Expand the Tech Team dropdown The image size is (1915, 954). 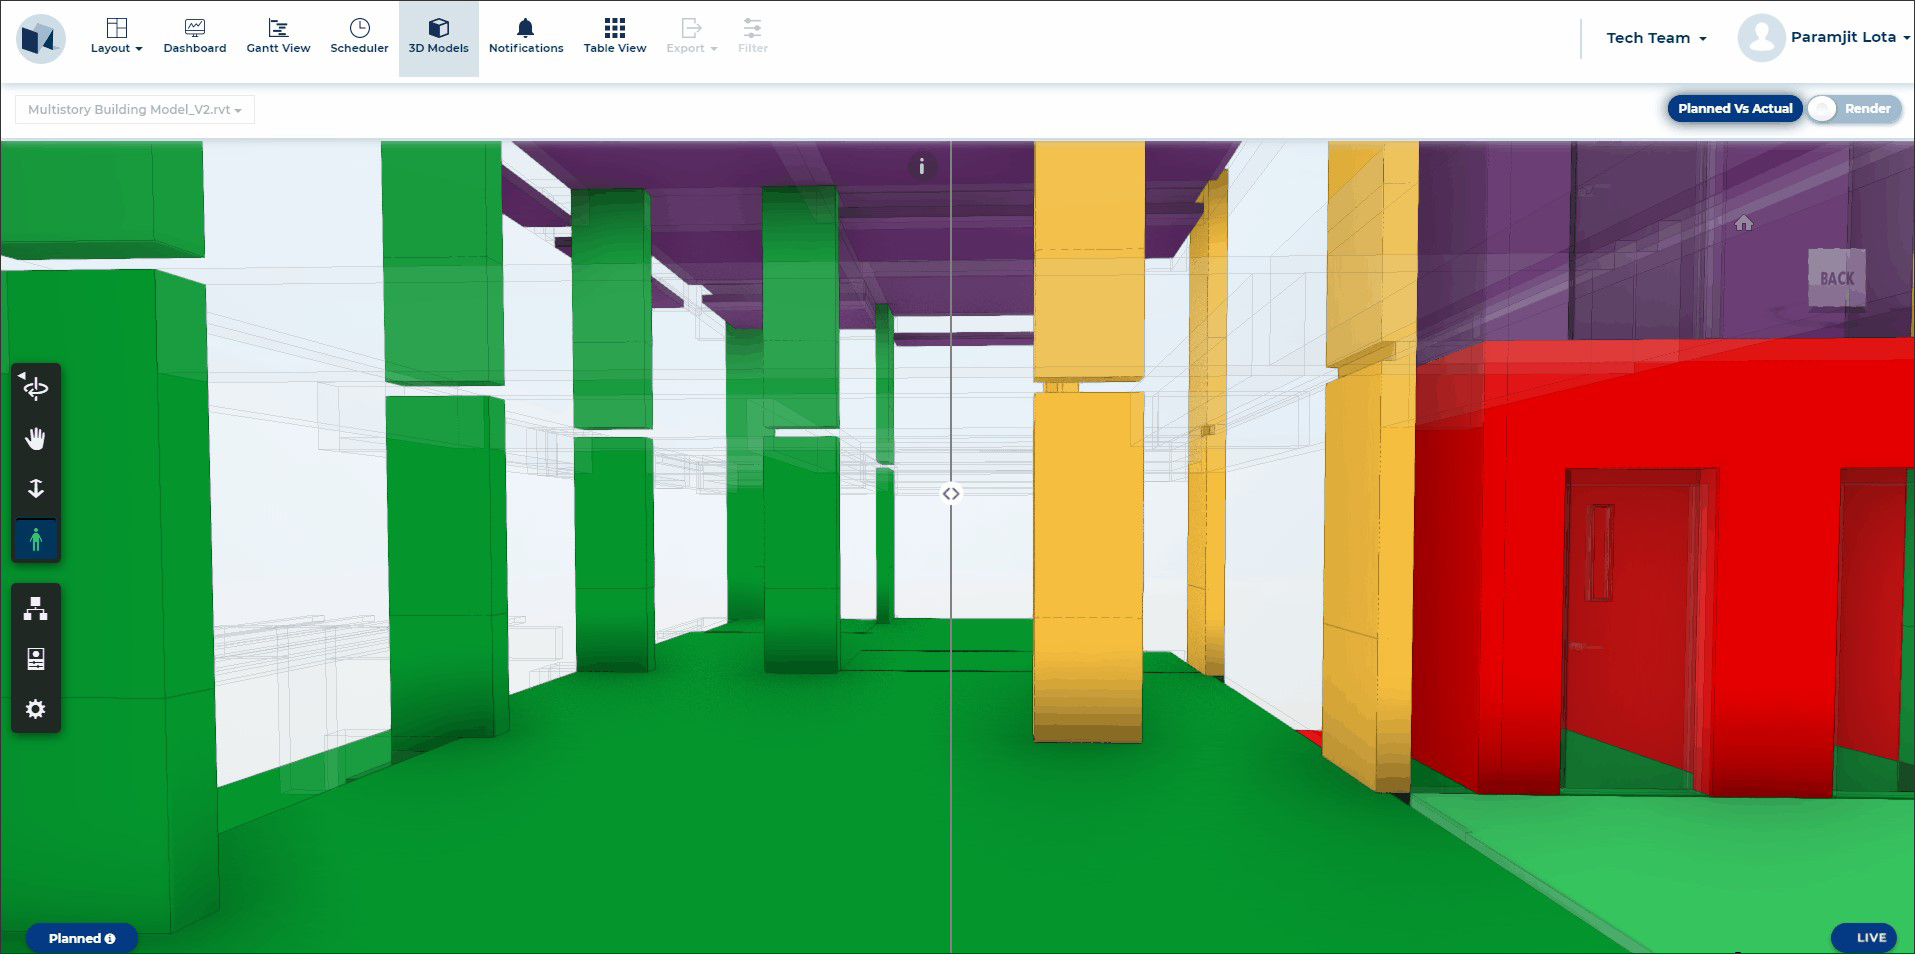point(1656,38)
